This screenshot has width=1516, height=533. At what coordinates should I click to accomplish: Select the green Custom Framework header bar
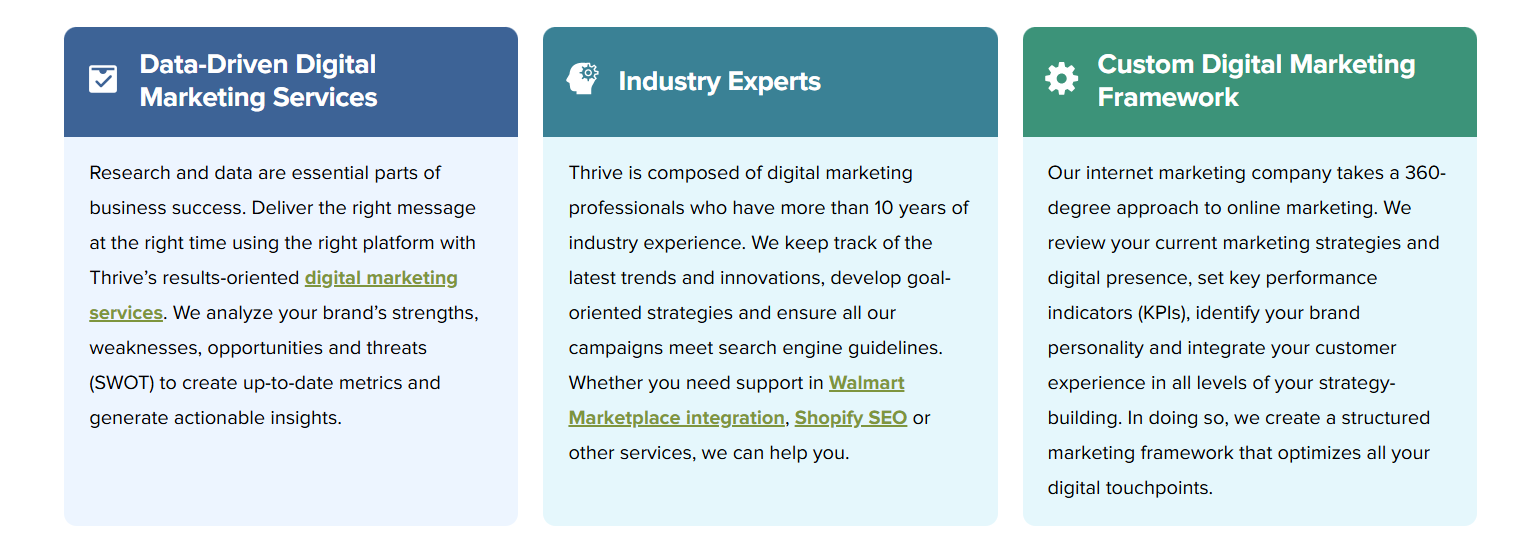[1249, 82]
